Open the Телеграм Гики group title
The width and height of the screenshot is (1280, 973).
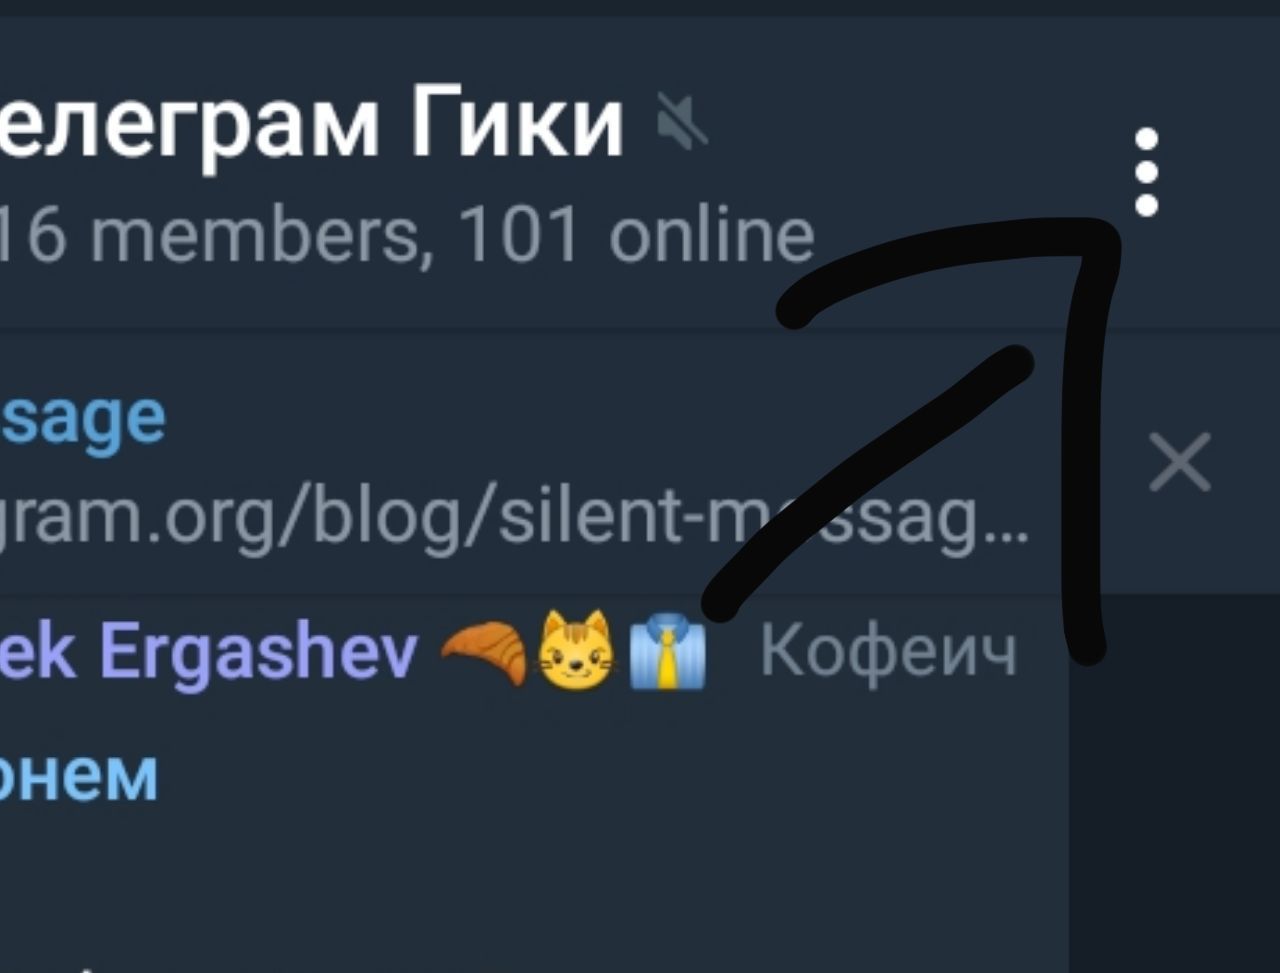point(310,125)
